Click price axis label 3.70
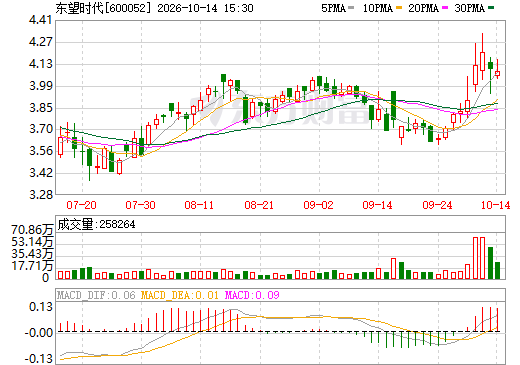 click(41, 129)
